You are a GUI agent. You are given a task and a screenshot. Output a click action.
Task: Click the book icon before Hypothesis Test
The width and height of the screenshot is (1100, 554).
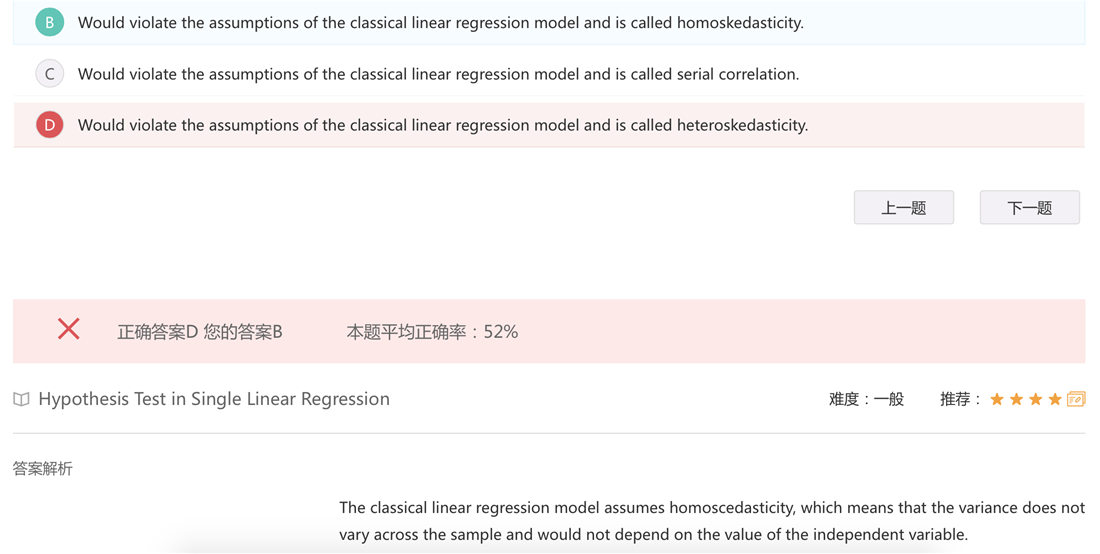tap(22, 399)
